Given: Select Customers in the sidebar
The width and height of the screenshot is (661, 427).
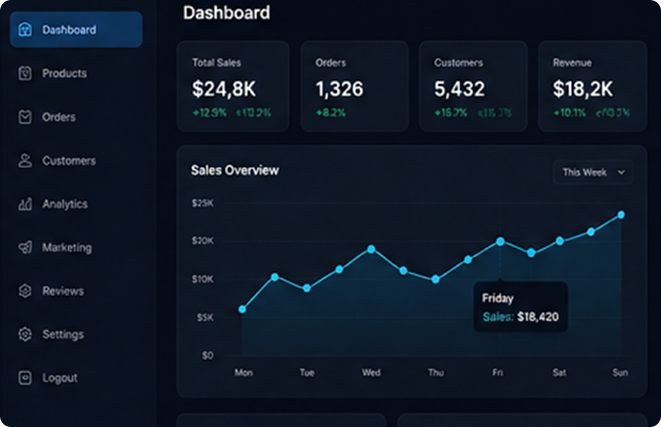Looking at the screenshot, I should 69,161.
